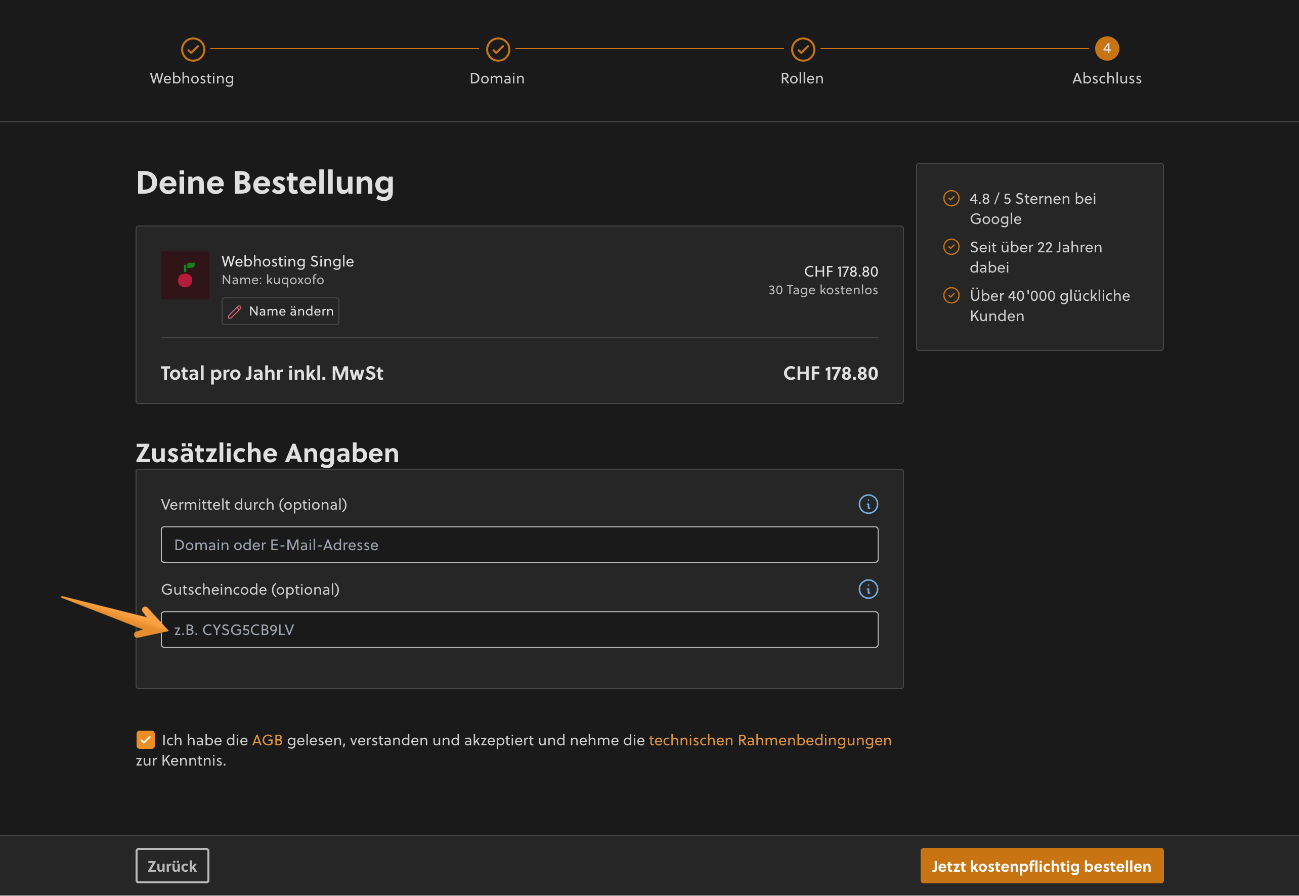Click the Seit über 22 Jahren dabei text
Screen dimensions: 1299x896
click(1036, 257)
